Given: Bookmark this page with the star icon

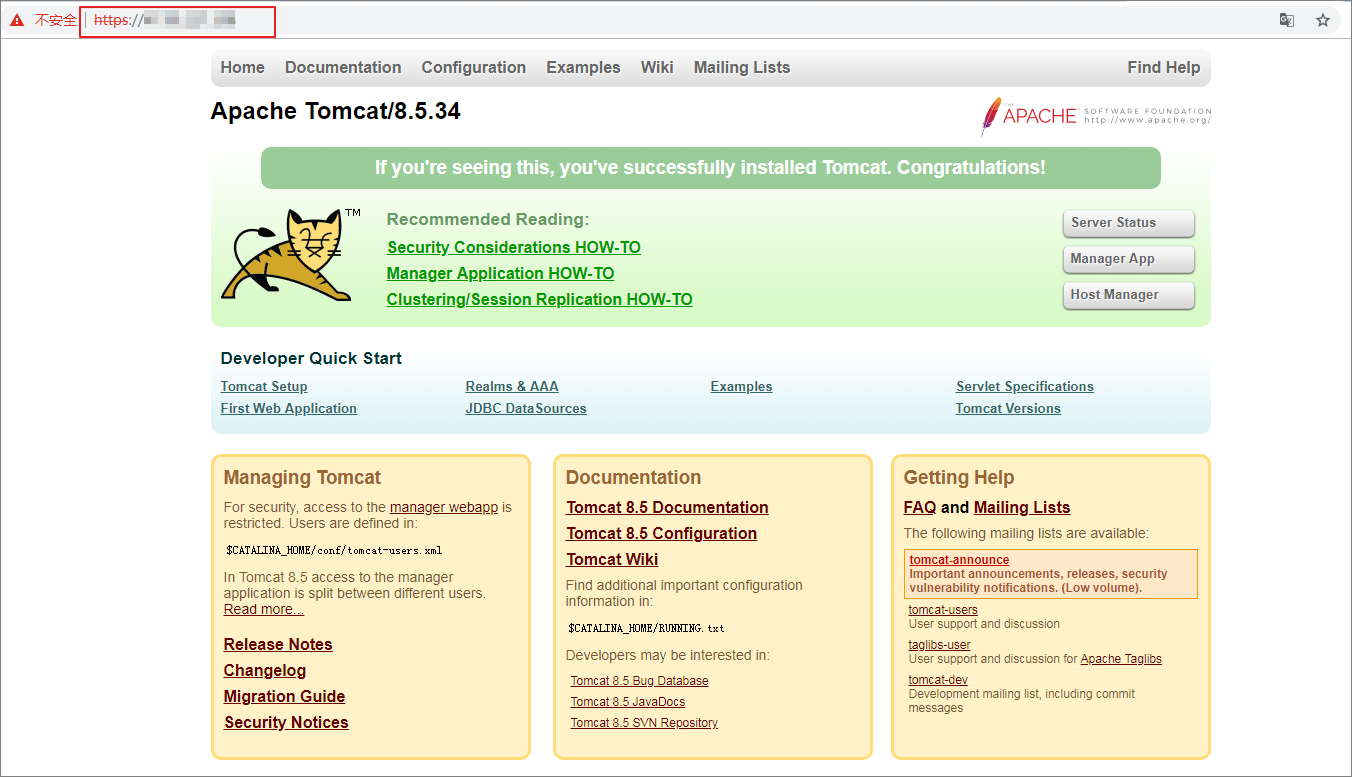Looking at the screenshot, I should coord(1323,20).
